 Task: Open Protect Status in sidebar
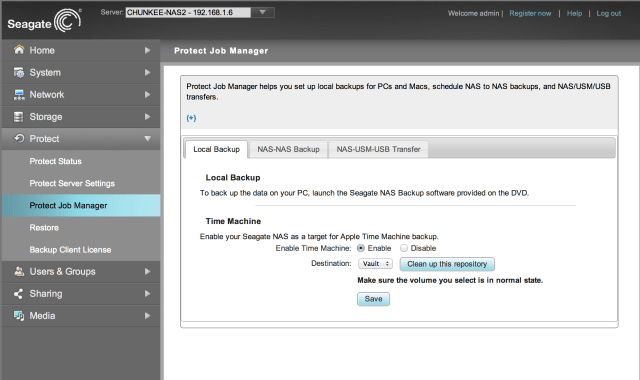pyautogui.click(x=56, y=161)
